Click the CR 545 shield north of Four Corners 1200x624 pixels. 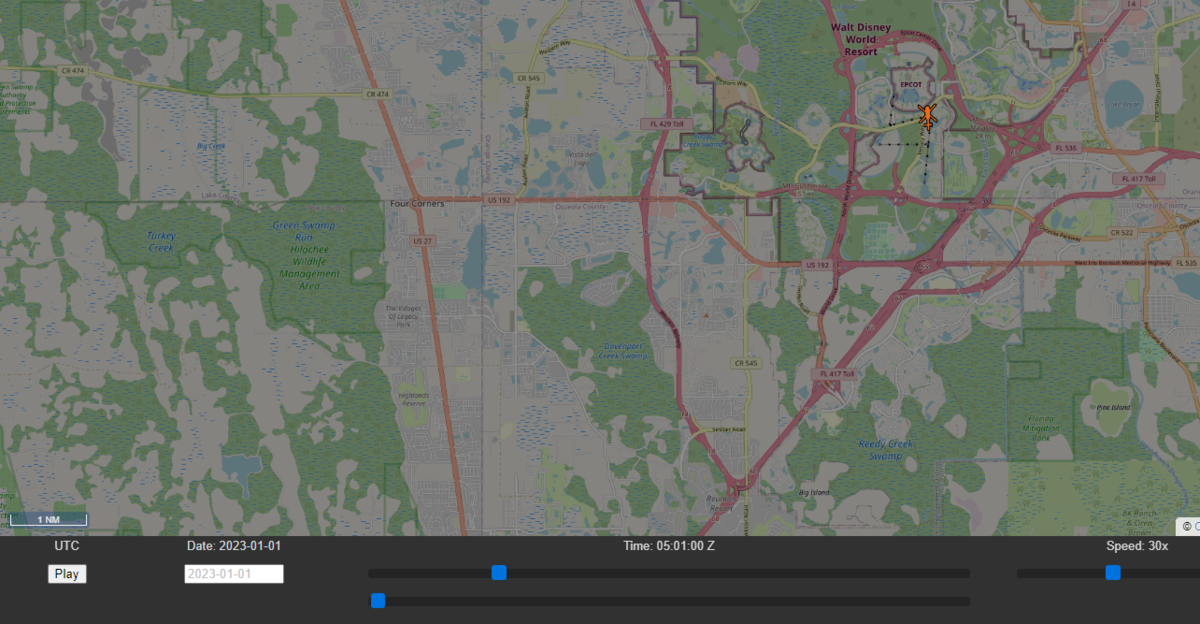tap(530, 78)
